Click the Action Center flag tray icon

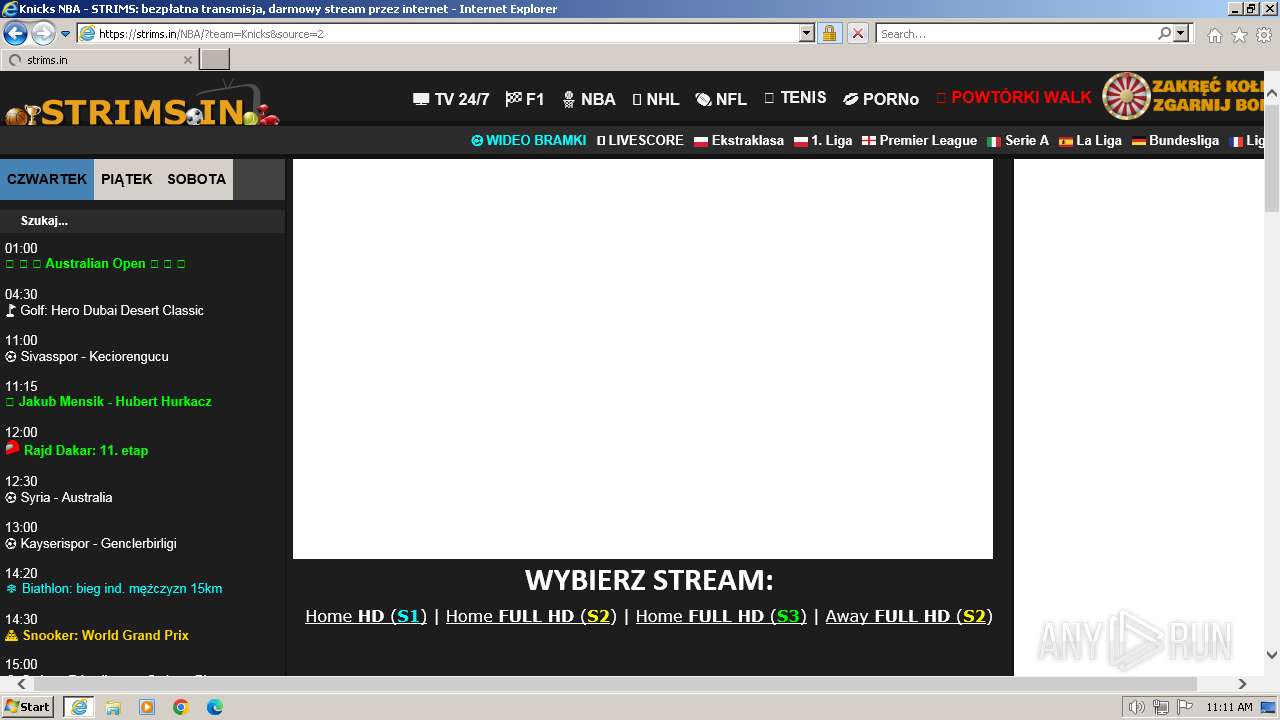(x=1184, y=707)
